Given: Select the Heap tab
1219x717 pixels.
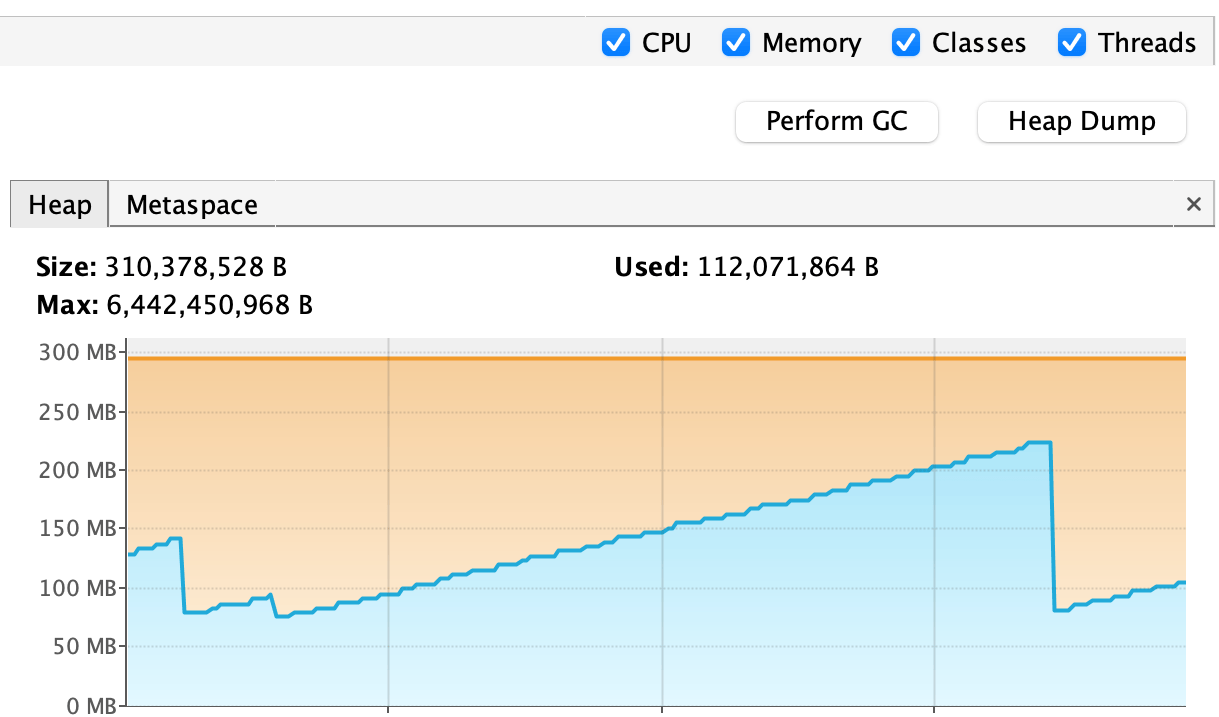Looking at the screenshot, I should 60,205.
